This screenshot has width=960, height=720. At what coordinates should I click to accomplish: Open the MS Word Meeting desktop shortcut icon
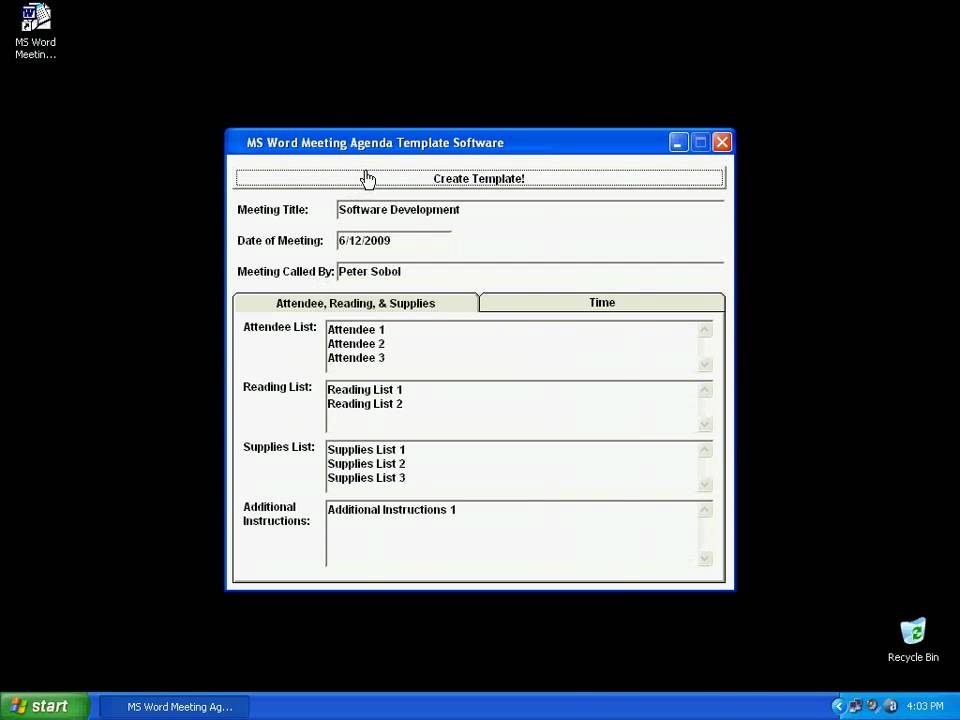(36, 31)
